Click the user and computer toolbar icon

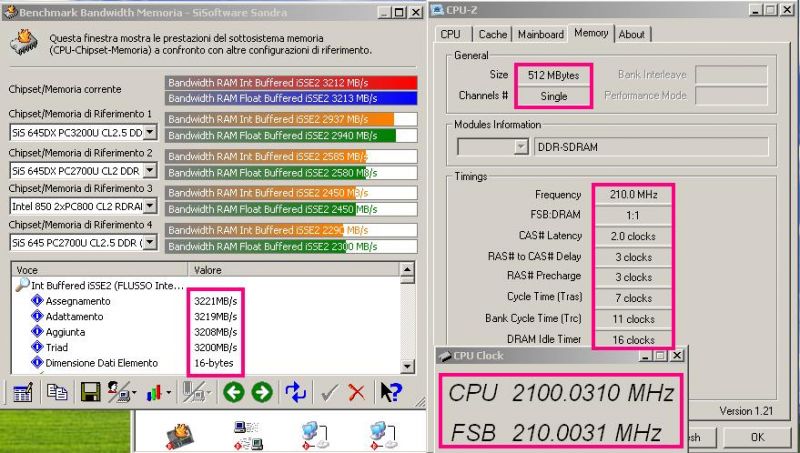[x=118, y=392]
